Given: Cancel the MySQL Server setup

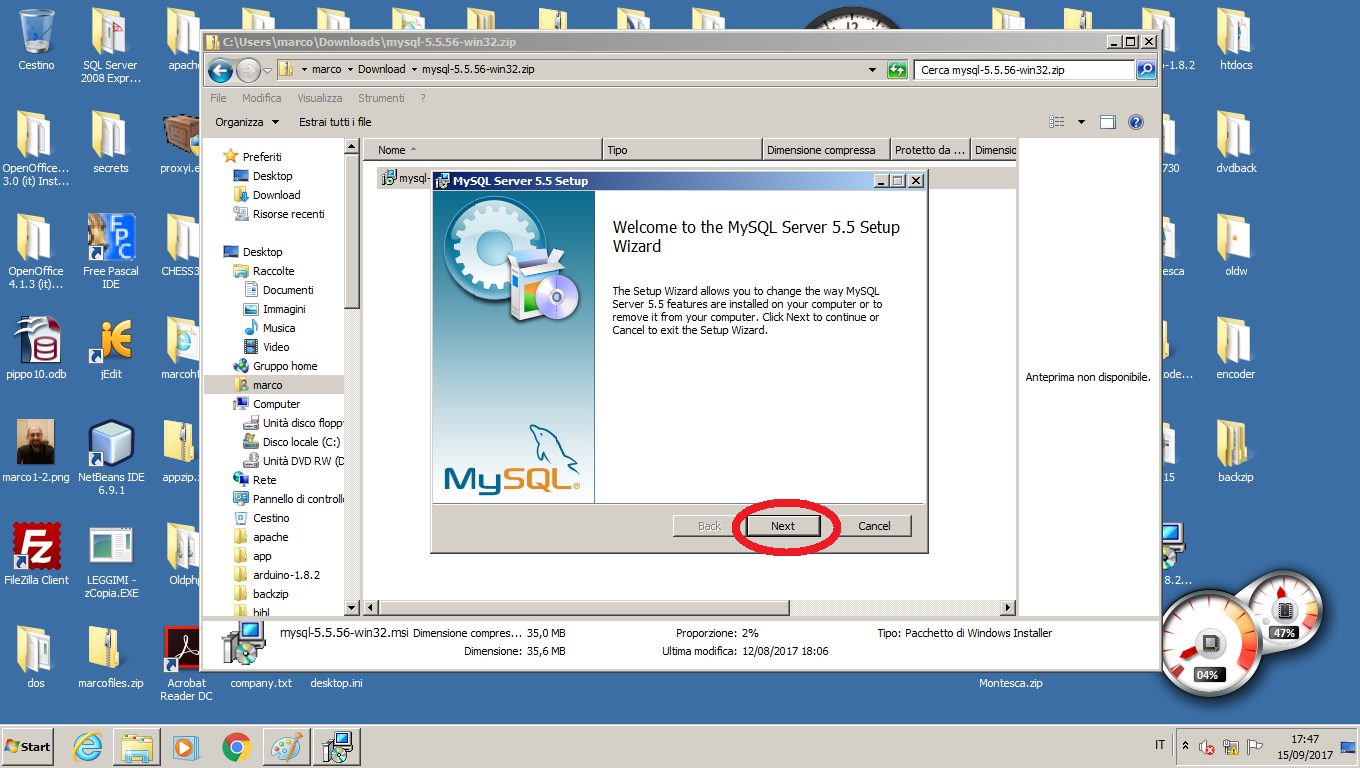Looking at the screenshot, I should (873, 526).
